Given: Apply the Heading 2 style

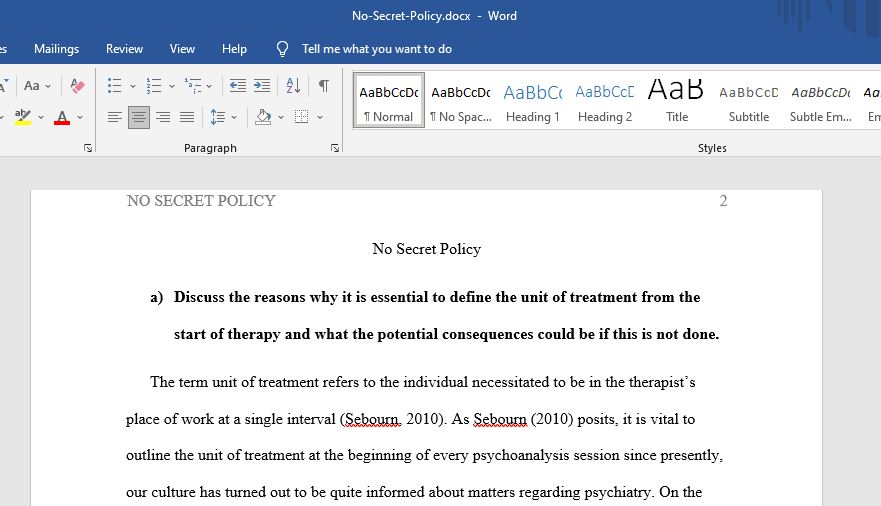Looking at the screenshot, I should [x=605, y=101].
